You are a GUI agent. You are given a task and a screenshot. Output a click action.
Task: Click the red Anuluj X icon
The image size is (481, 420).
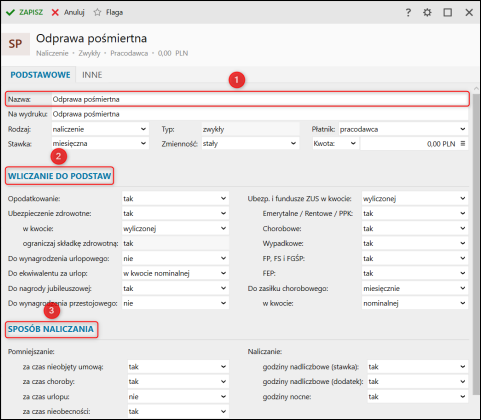[x=55, y=12]
